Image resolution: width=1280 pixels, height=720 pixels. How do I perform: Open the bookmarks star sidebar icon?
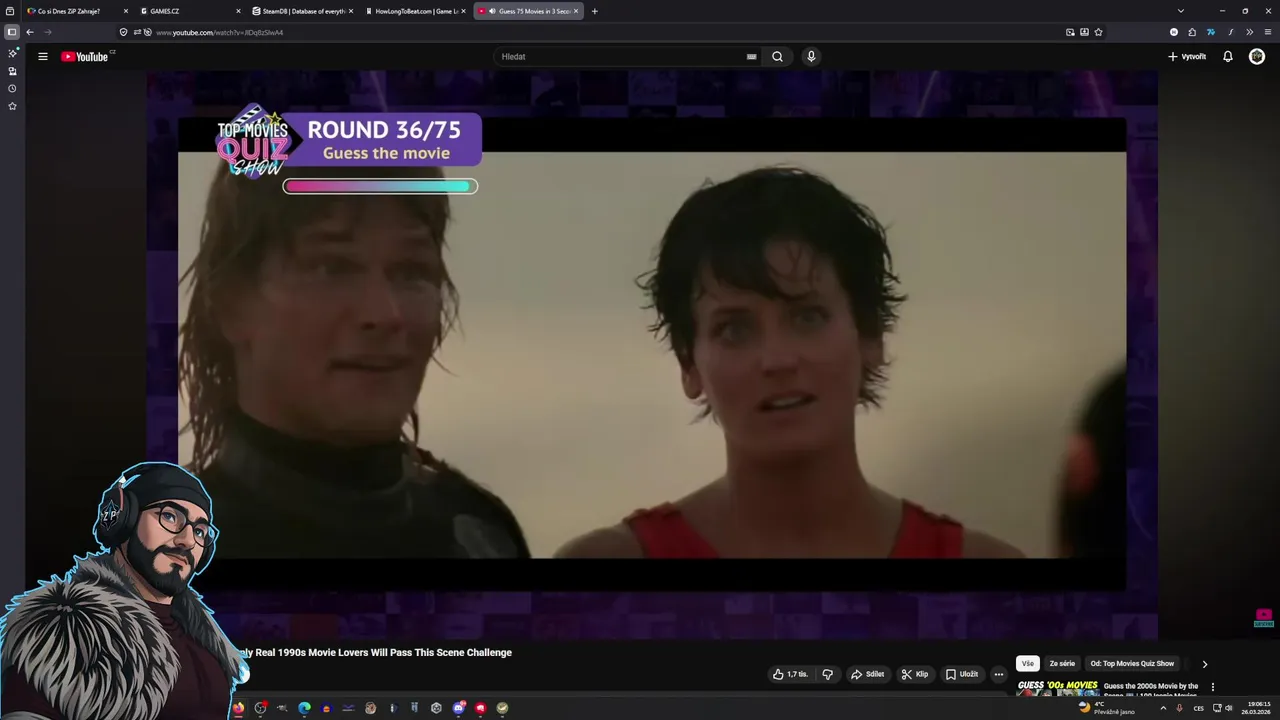pos(12,106)
